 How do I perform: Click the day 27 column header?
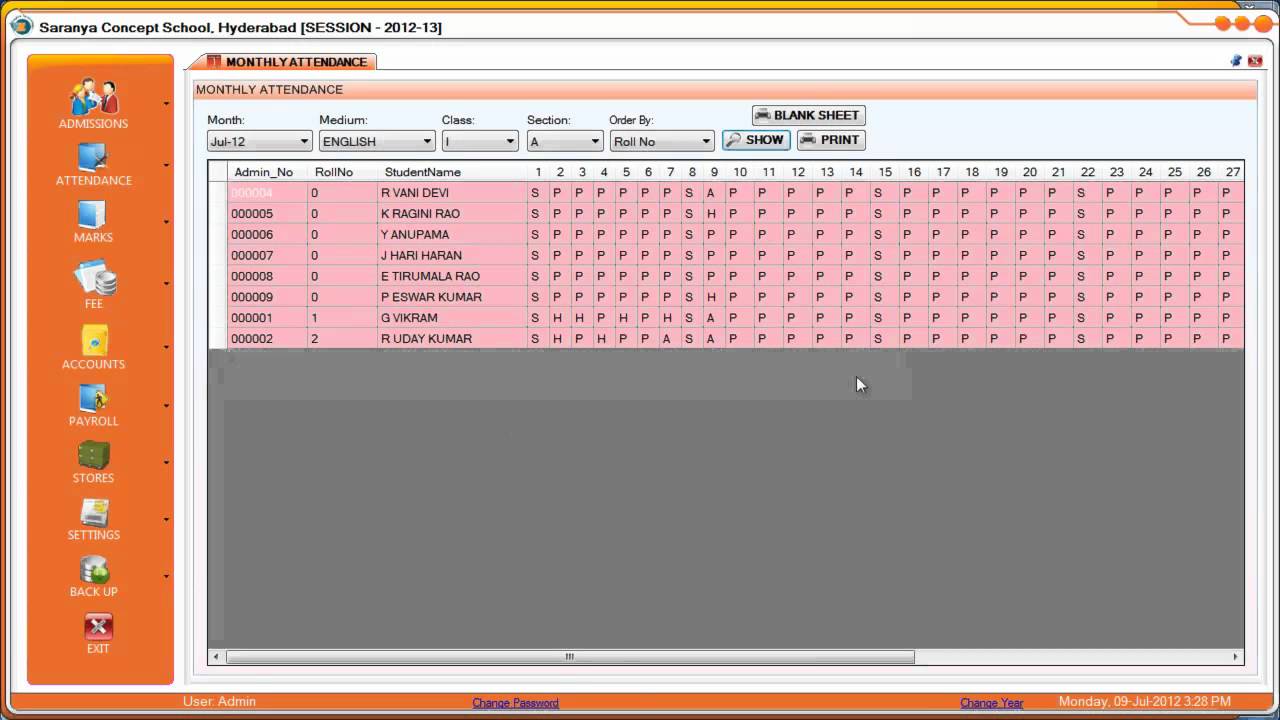[1232, 172]
